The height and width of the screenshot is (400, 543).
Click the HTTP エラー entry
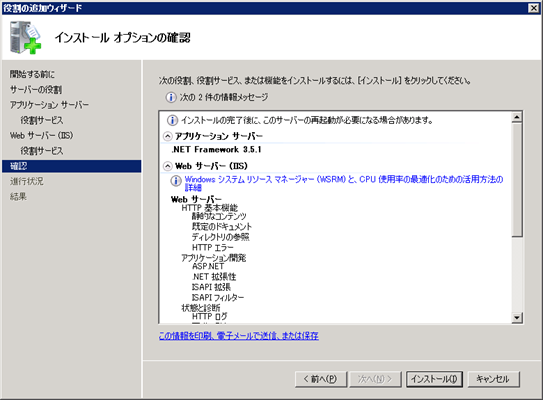tap(213, 248)
